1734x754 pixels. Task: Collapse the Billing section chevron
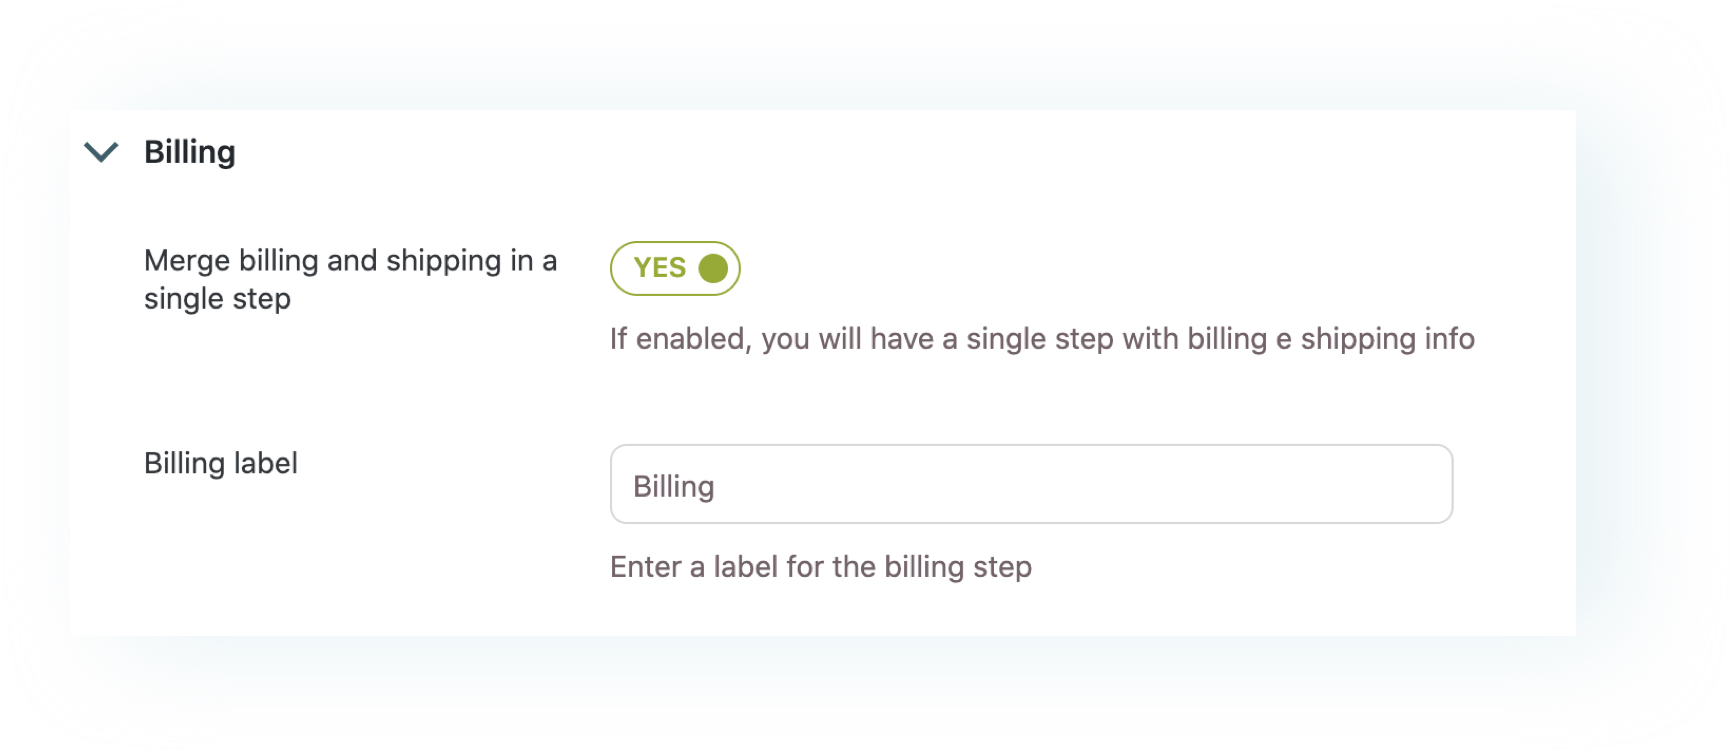click(101, 152)
